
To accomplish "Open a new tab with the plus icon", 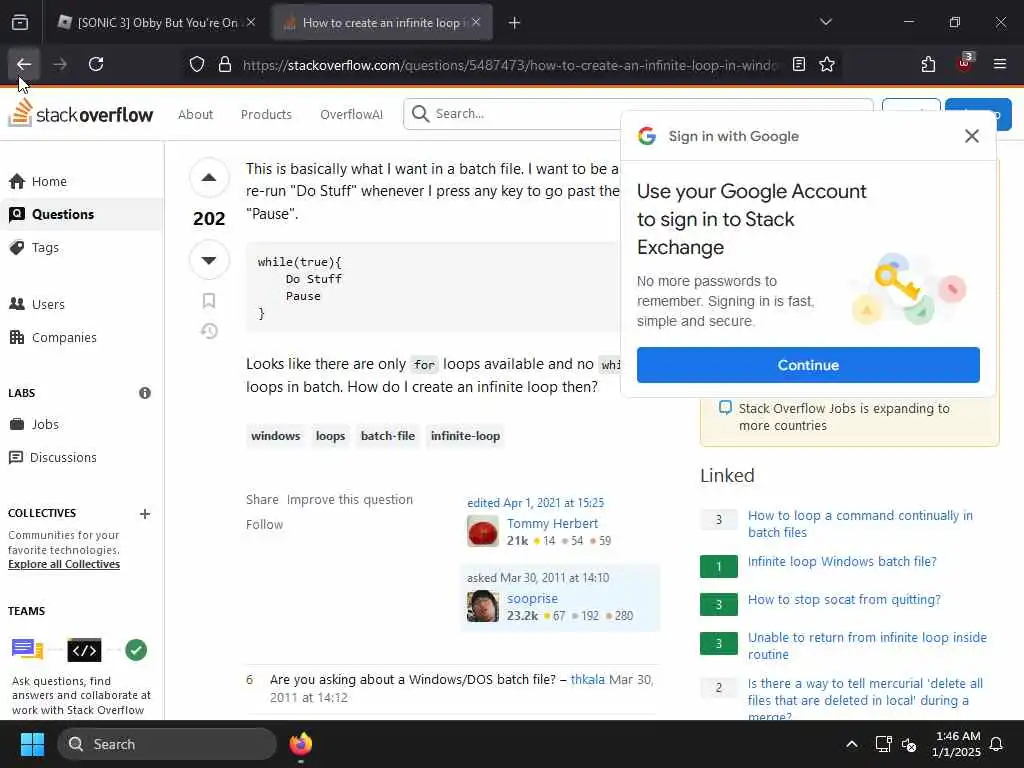I will click(515, 23).
